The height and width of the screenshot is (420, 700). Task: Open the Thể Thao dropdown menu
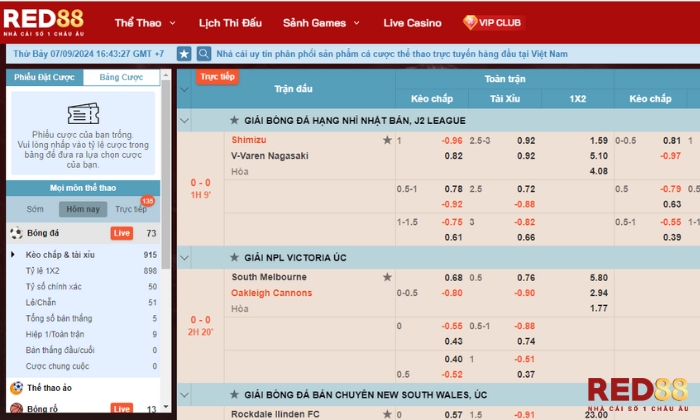click(145, 23)
